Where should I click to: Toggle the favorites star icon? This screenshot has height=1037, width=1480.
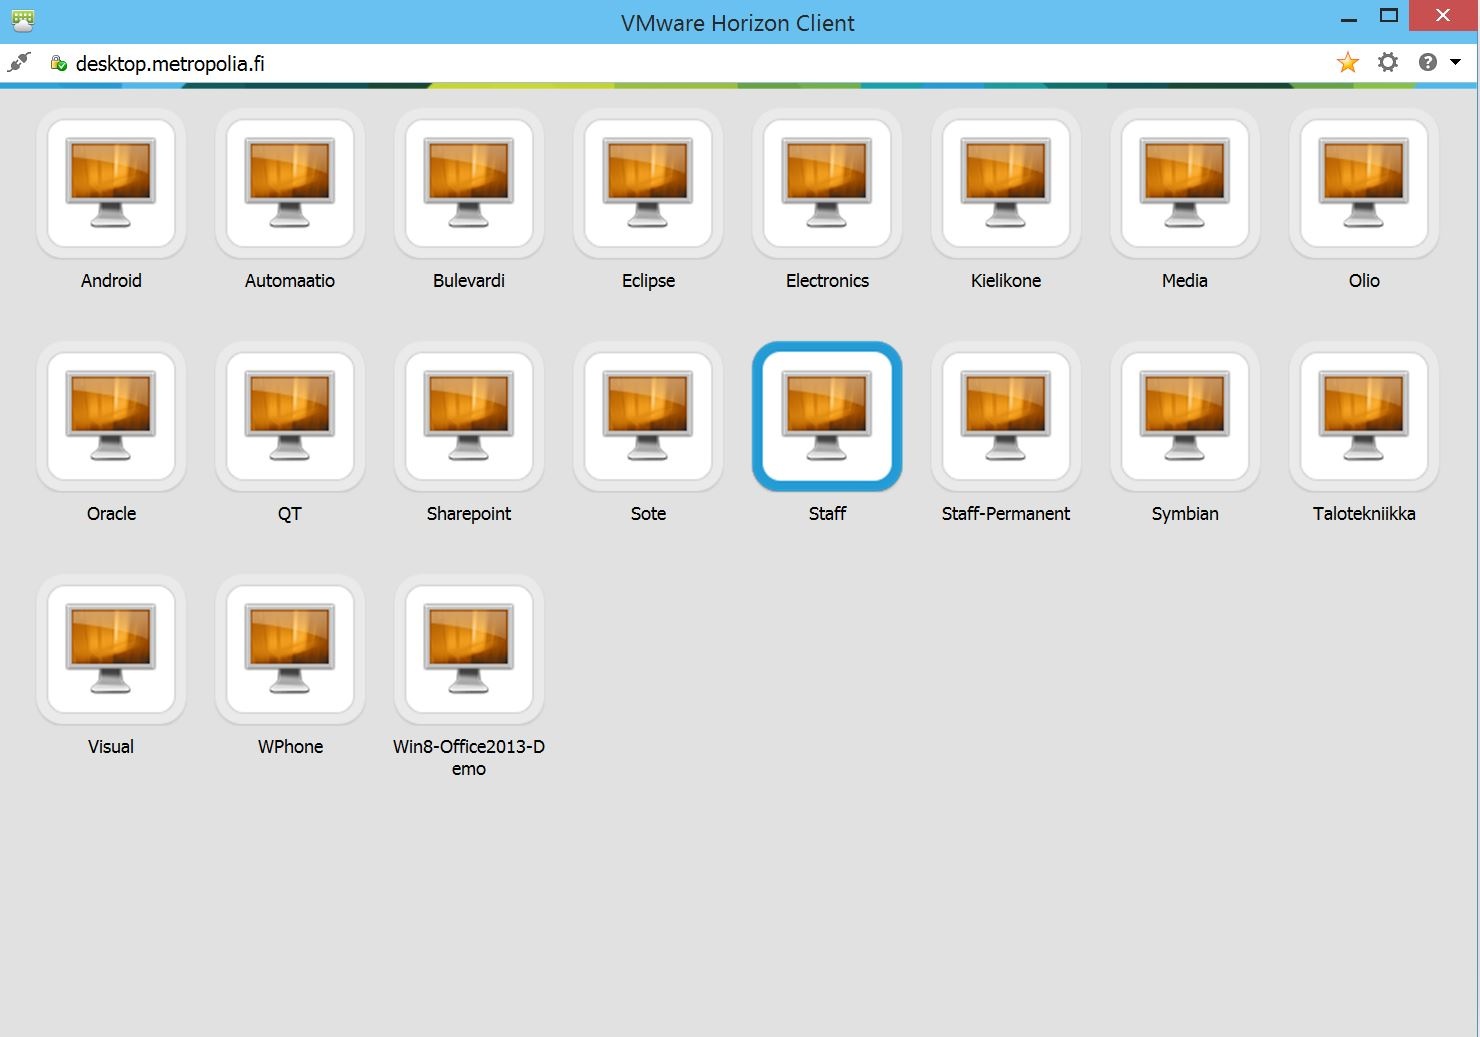coord(1348,63)
